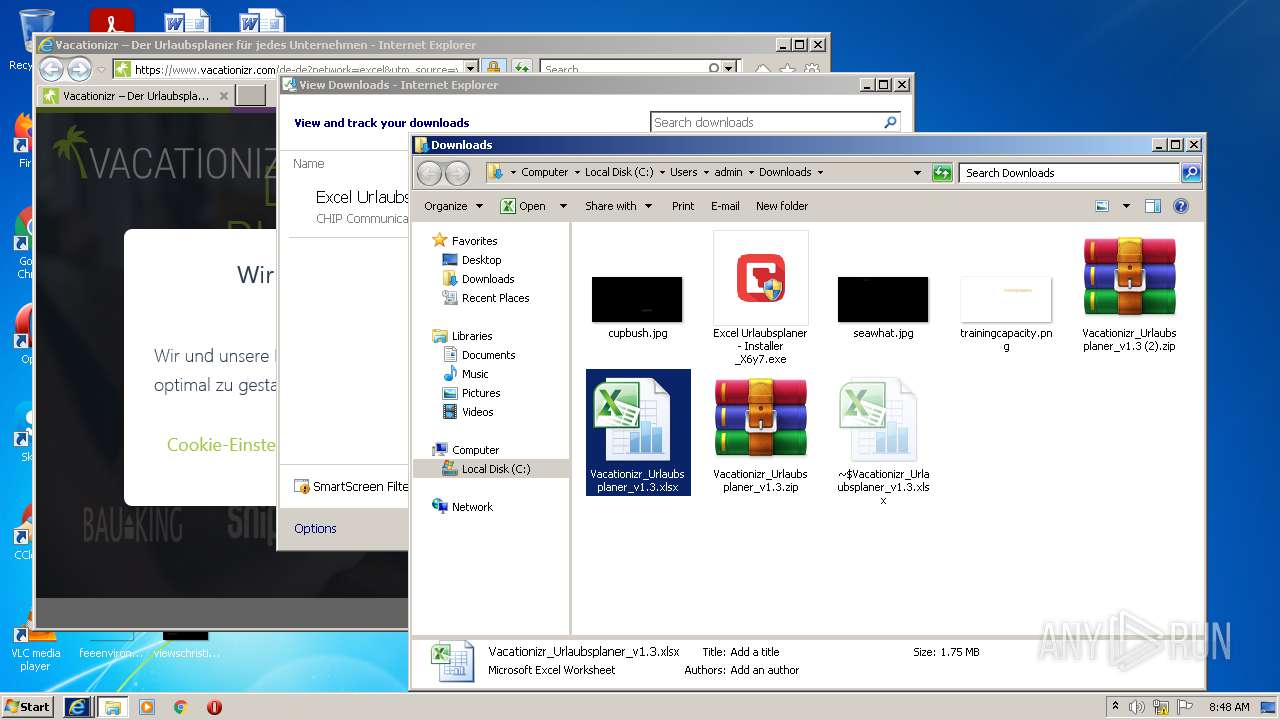The image size is (1280, 720).
Task: Select Network in navigation pane
Action: 472,507
